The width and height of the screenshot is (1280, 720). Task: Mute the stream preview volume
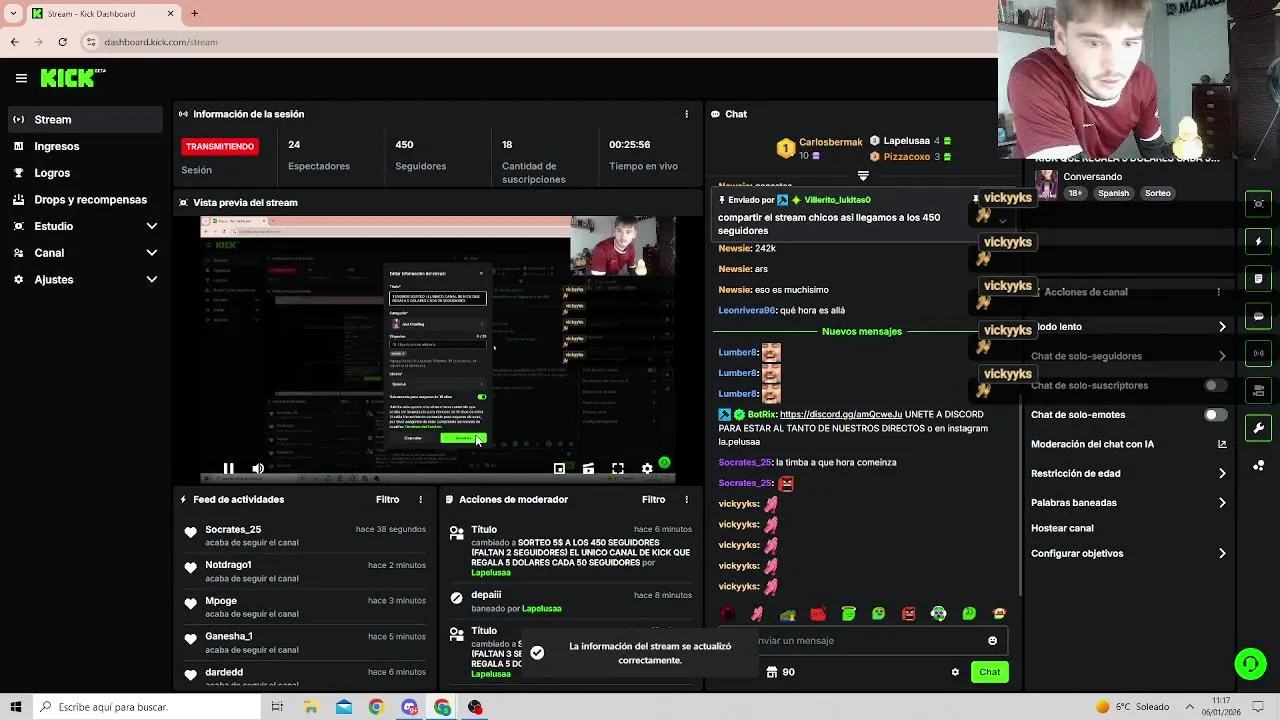[258, 468]
